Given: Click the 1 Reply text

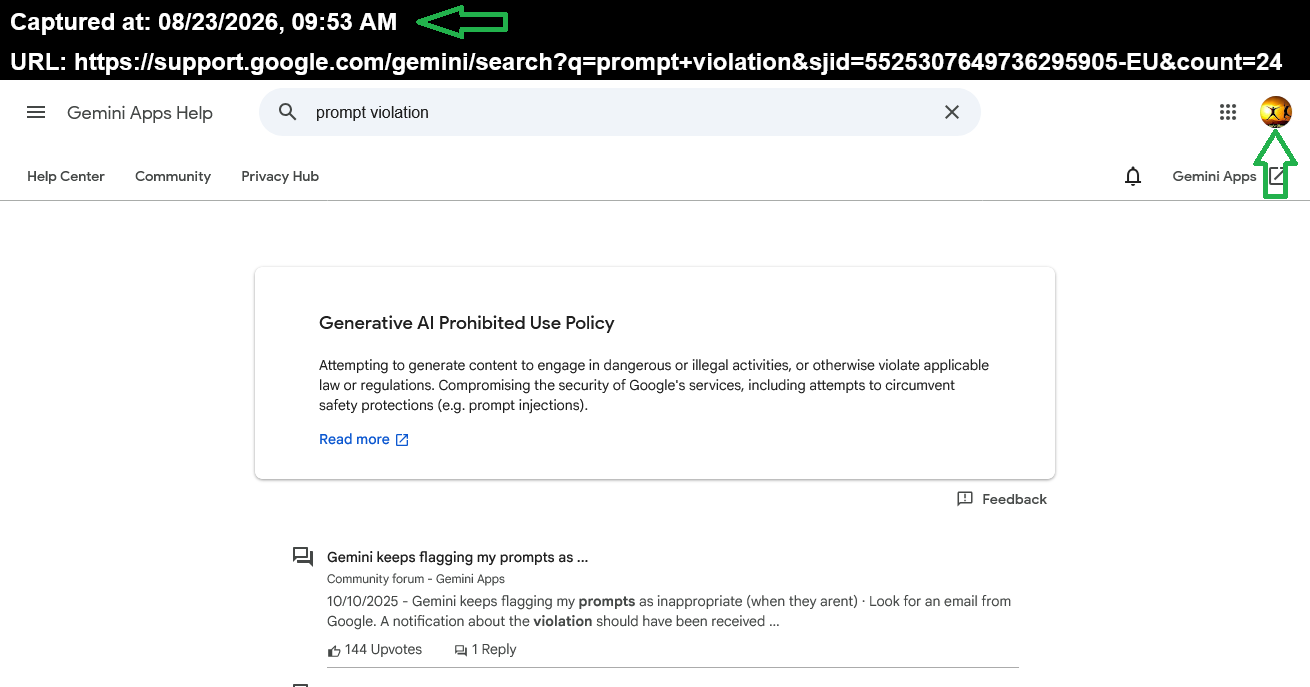Looking at the screenshot, I should point(494,649).
